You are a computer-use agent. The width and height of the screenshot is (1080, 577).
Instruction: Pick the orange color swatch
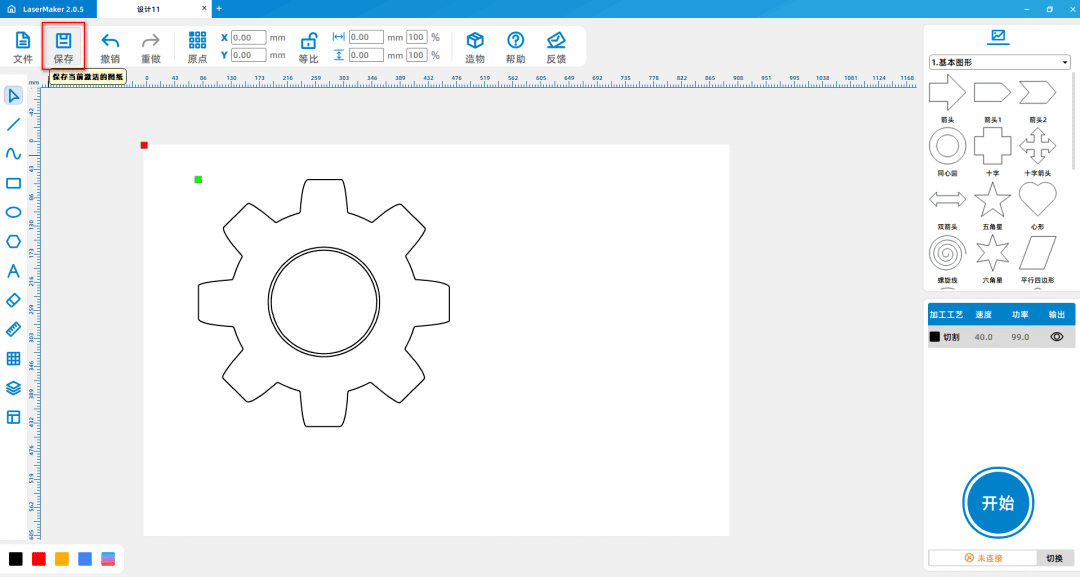point(62,559)
